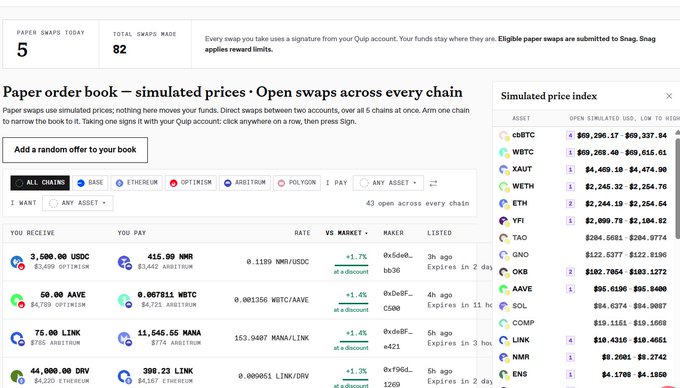Image resolution: width=680 pixels, height=388 pixels.
Task: Filter order book to Ethereum chain
Action: 137,183
